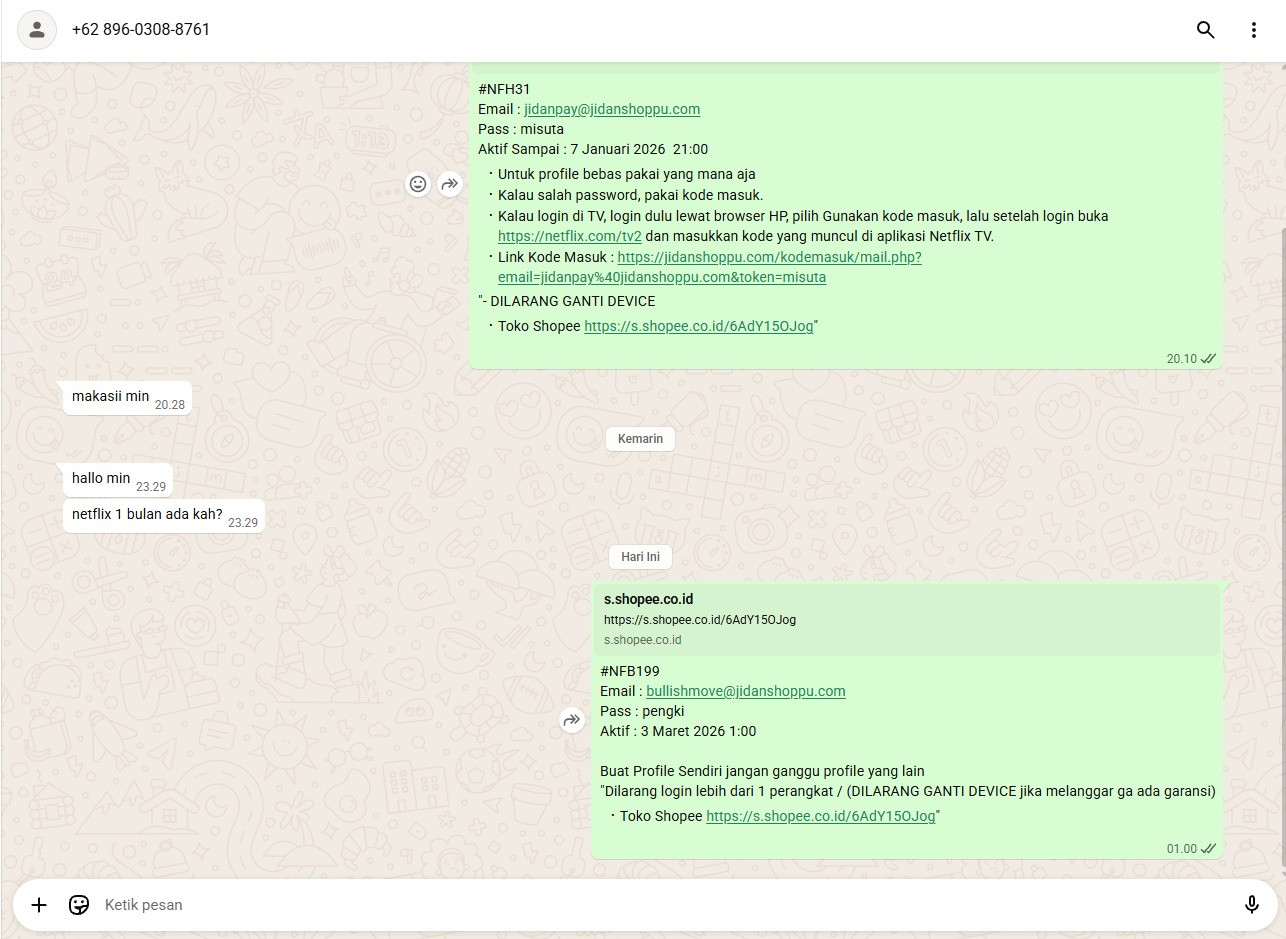Open the attach plus menu

[39, 905]
